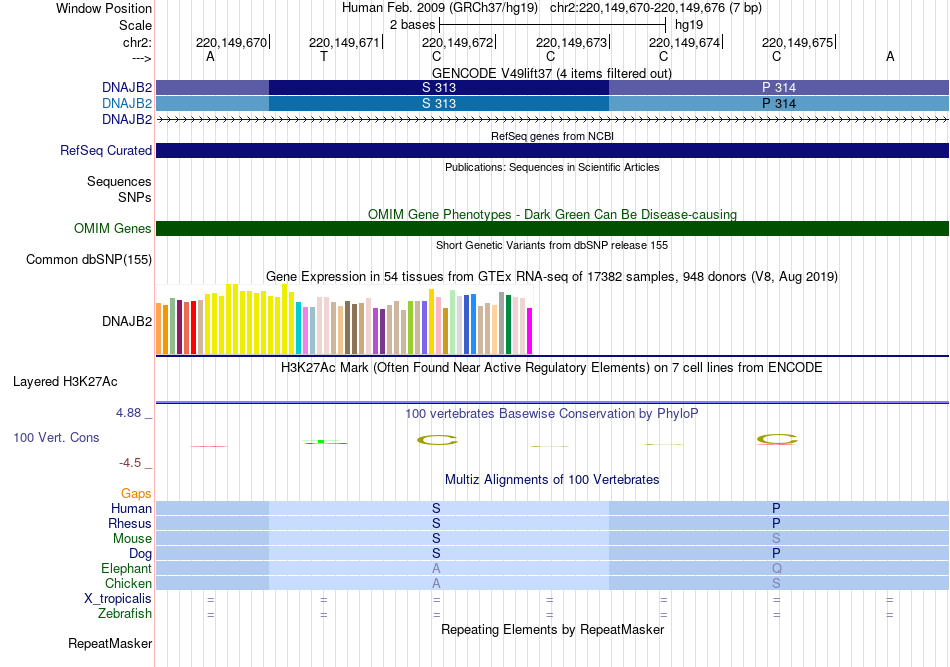Click the X_tropicalis species row label
The image size is (950, 667).
click(118, 599)
